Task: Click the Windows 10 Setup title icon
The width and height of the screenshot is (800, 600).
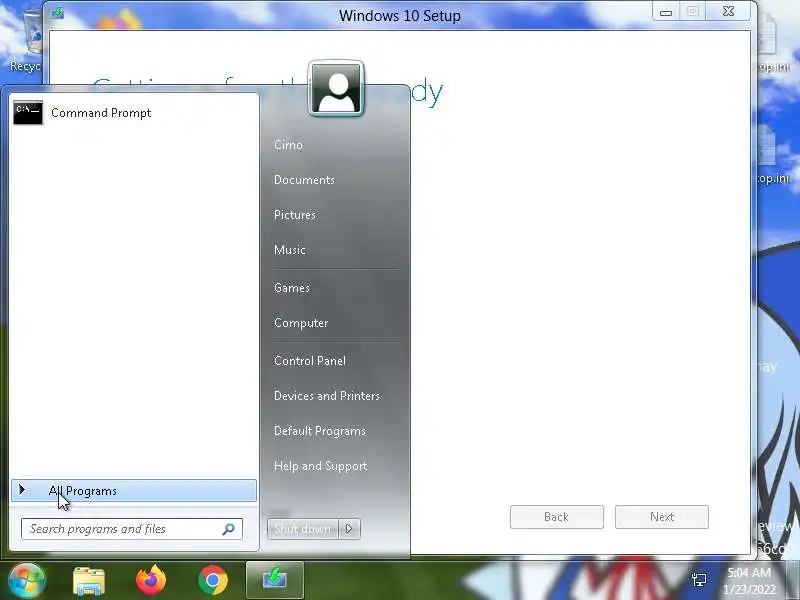Action: pos(58,13)
